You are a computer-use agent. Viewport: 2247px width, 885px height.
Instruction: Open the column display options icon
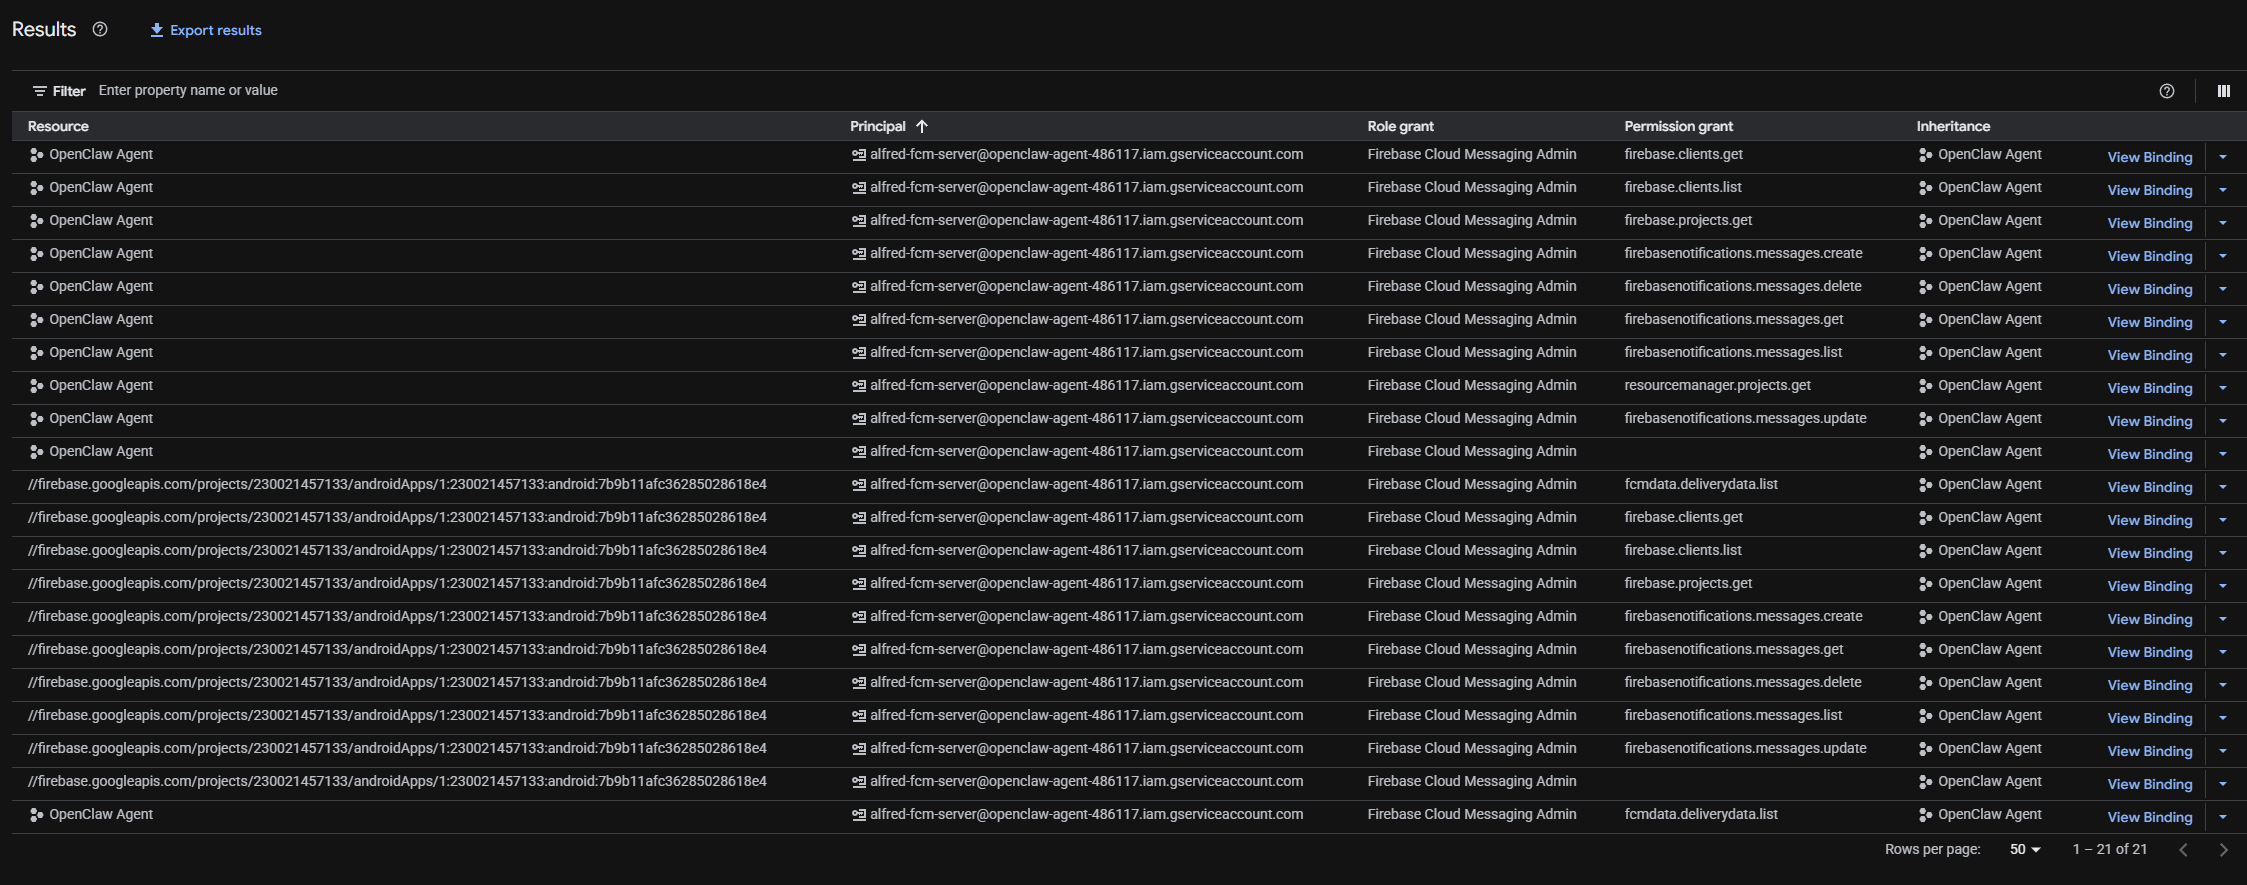(2223, 91)
